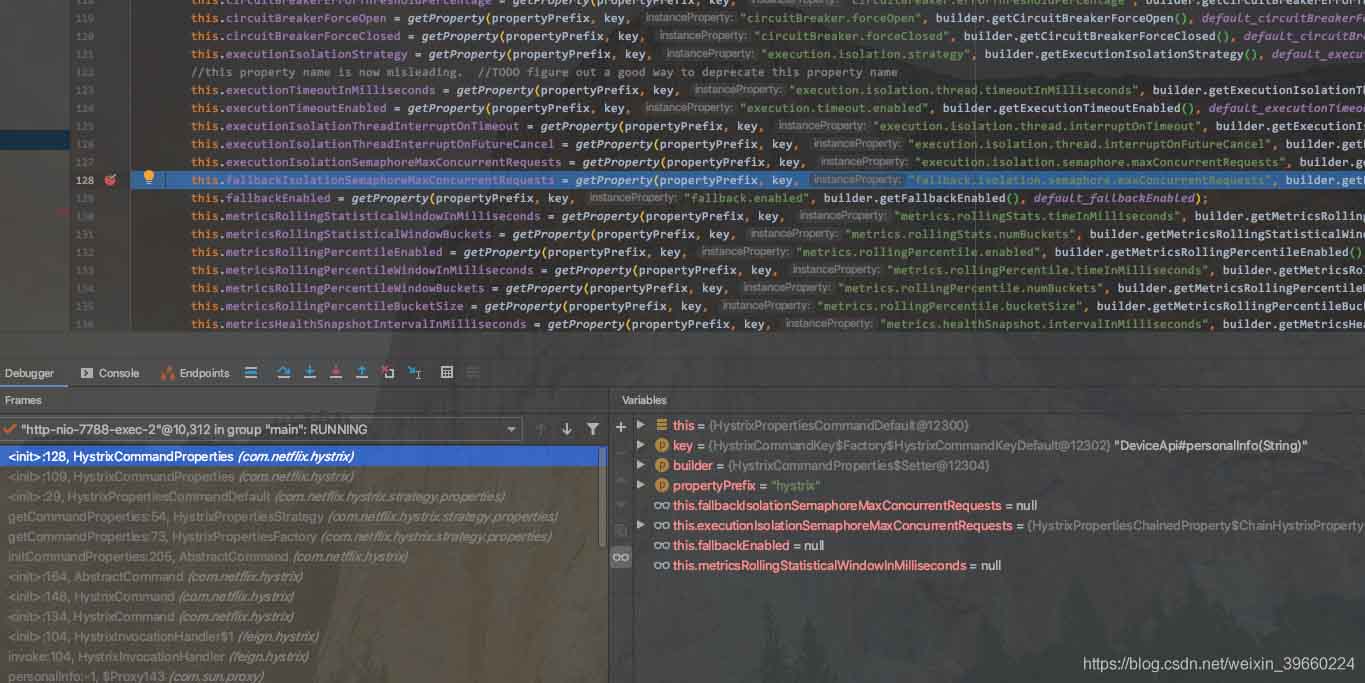Viewport: 1365px width, 683px height.
Task: Select the next frame down arrow
Action: (x=567, y=429)
